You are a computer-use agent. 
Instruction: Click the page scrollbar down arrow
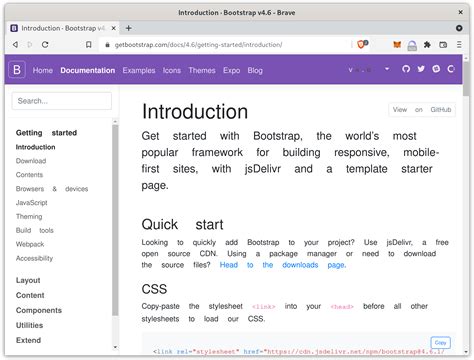pyautogui.click(x=466, y=352)
